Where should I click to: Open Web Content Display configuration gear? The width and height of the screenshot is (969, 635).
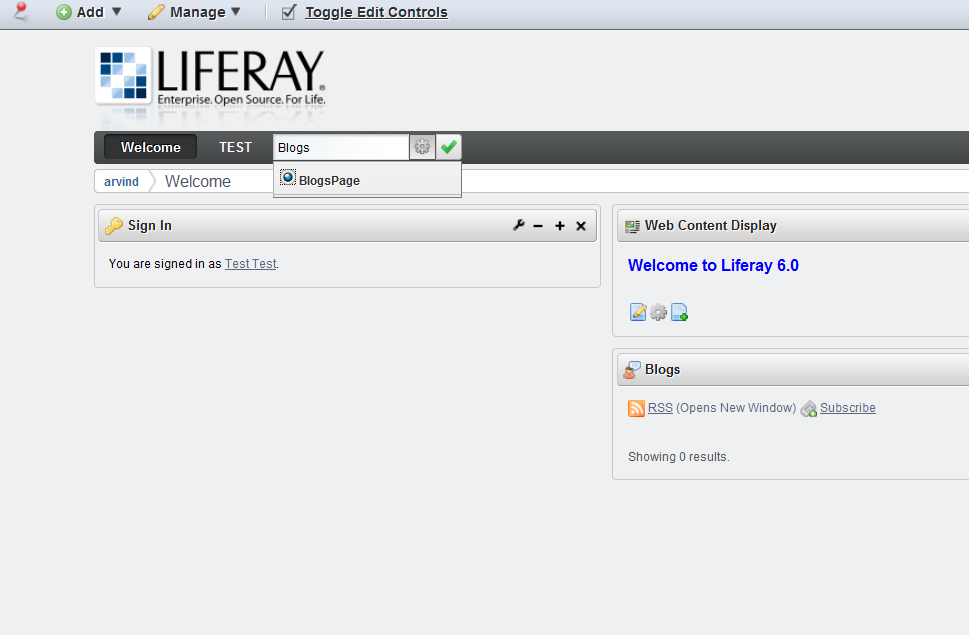pos(658,312)
